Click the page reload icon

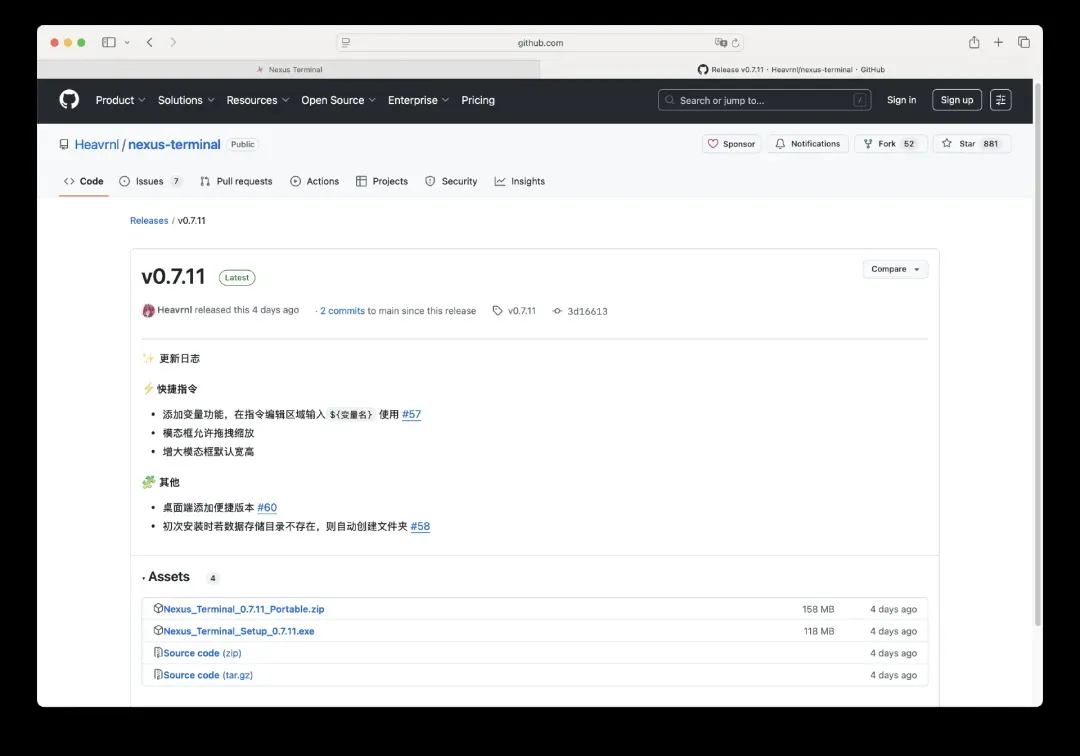(735, 43)
